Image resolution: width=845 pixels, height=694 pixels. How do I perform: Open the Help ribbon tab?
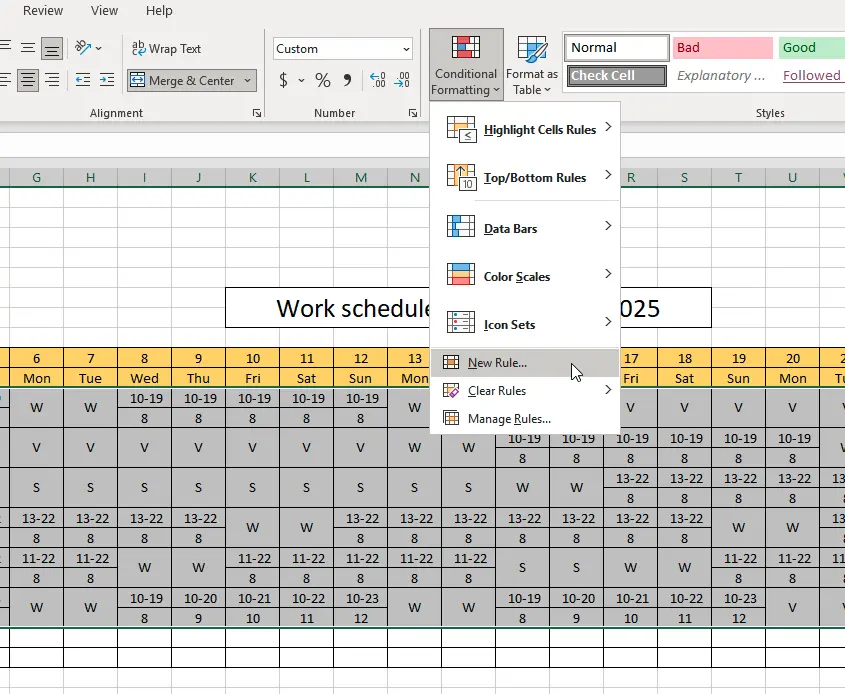159,11
